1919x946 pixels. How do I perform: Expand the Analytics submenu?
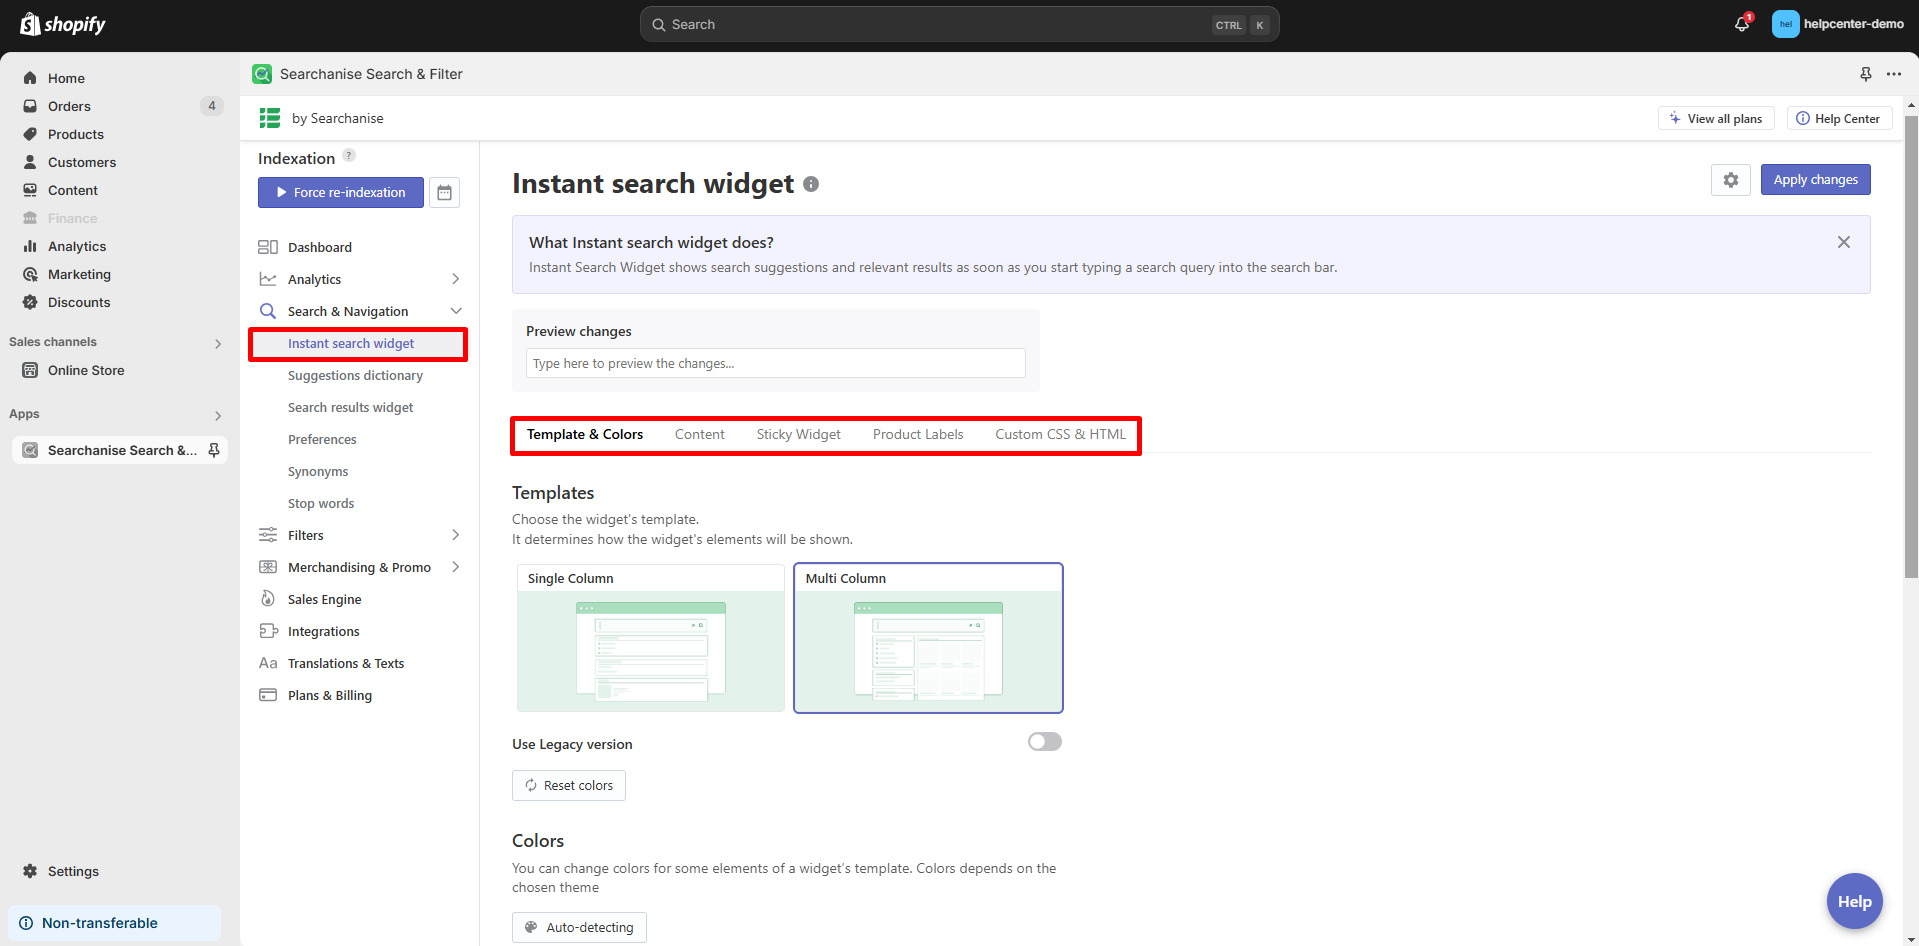point(456,279)
